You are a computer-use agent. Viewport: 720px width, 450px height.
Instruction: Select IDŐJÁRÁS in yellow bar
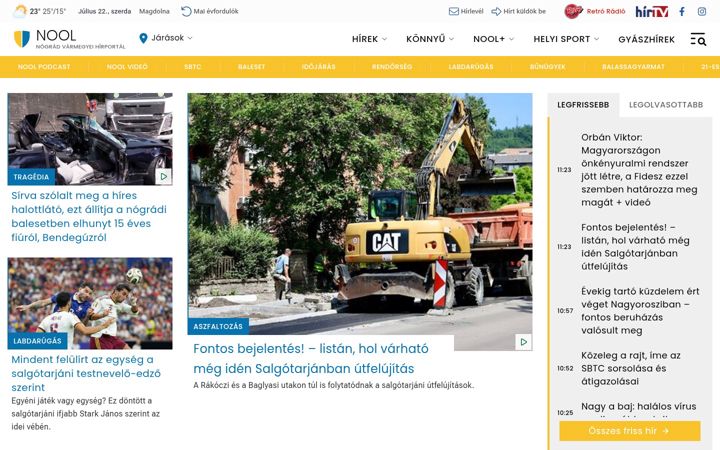(319, 67)
